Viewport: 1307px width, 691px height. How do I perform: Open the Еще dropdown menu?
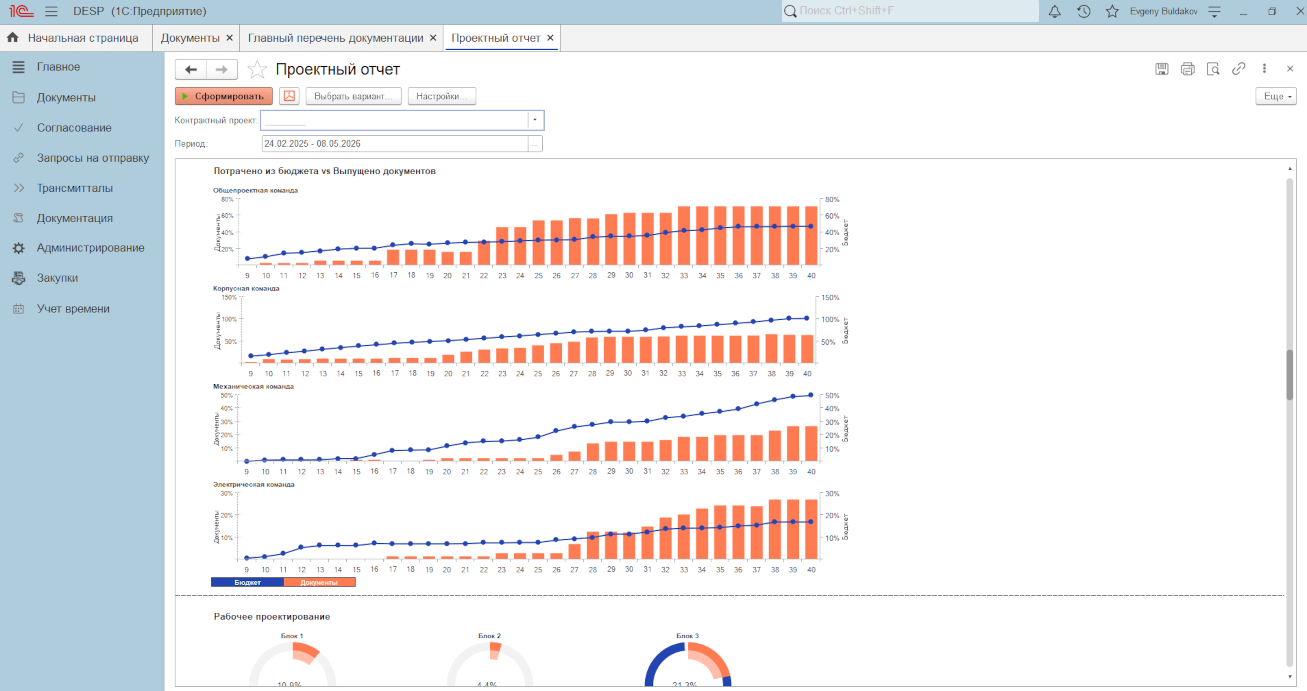click(1276, 96)
